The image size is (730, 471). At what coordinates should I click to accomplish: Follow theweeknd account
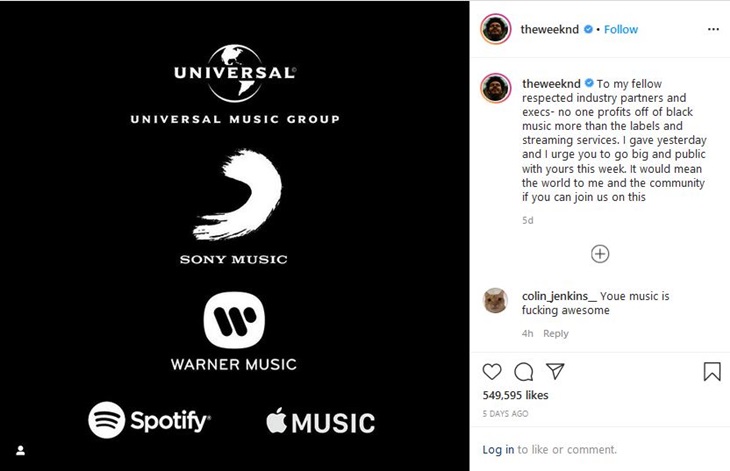(621, 29)
